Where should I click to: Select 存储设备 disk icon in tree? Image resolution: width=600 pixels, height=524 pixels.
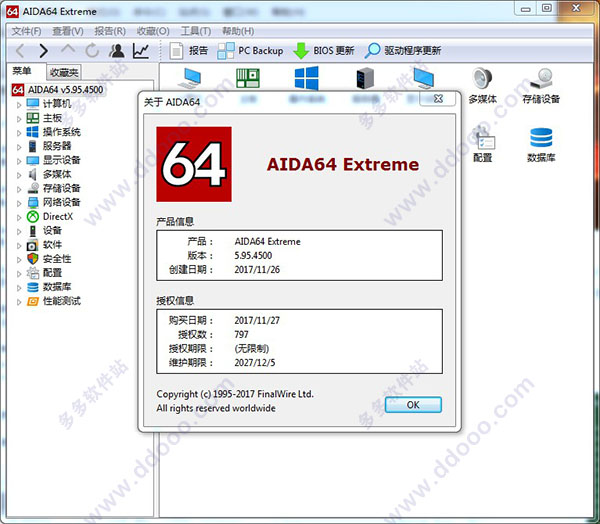tap(33, 188)
